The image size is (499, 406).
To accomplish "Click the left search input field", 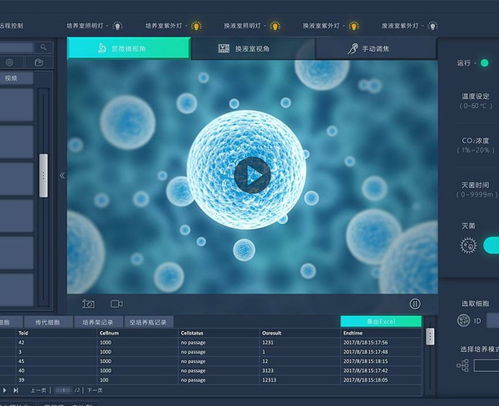I will [17, 47].
